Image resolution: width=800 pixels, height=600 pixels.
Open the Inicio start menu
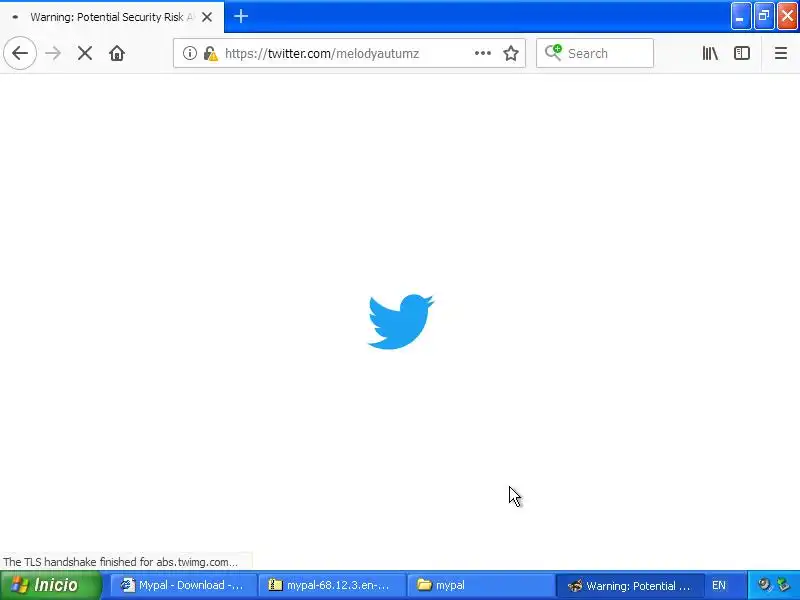pyautogui.click(x=50, y=585)
